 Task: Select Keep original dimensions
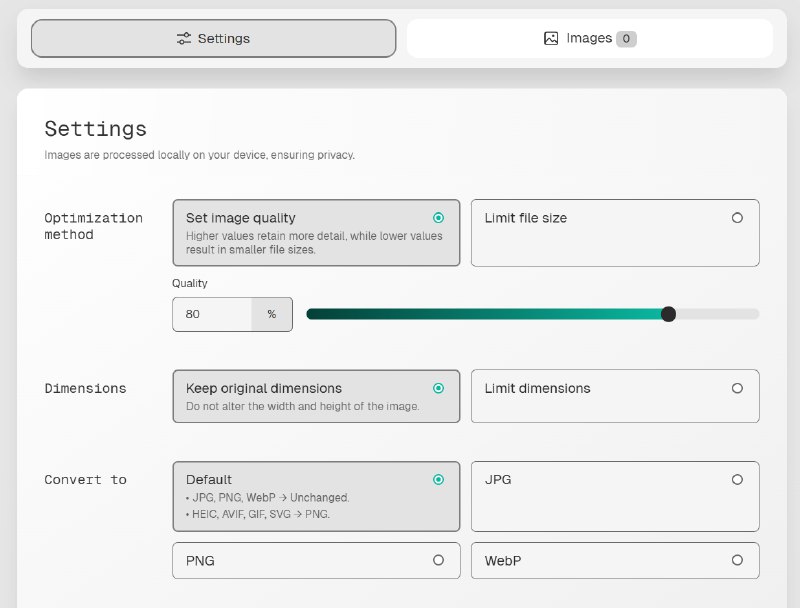click(316, 396)
